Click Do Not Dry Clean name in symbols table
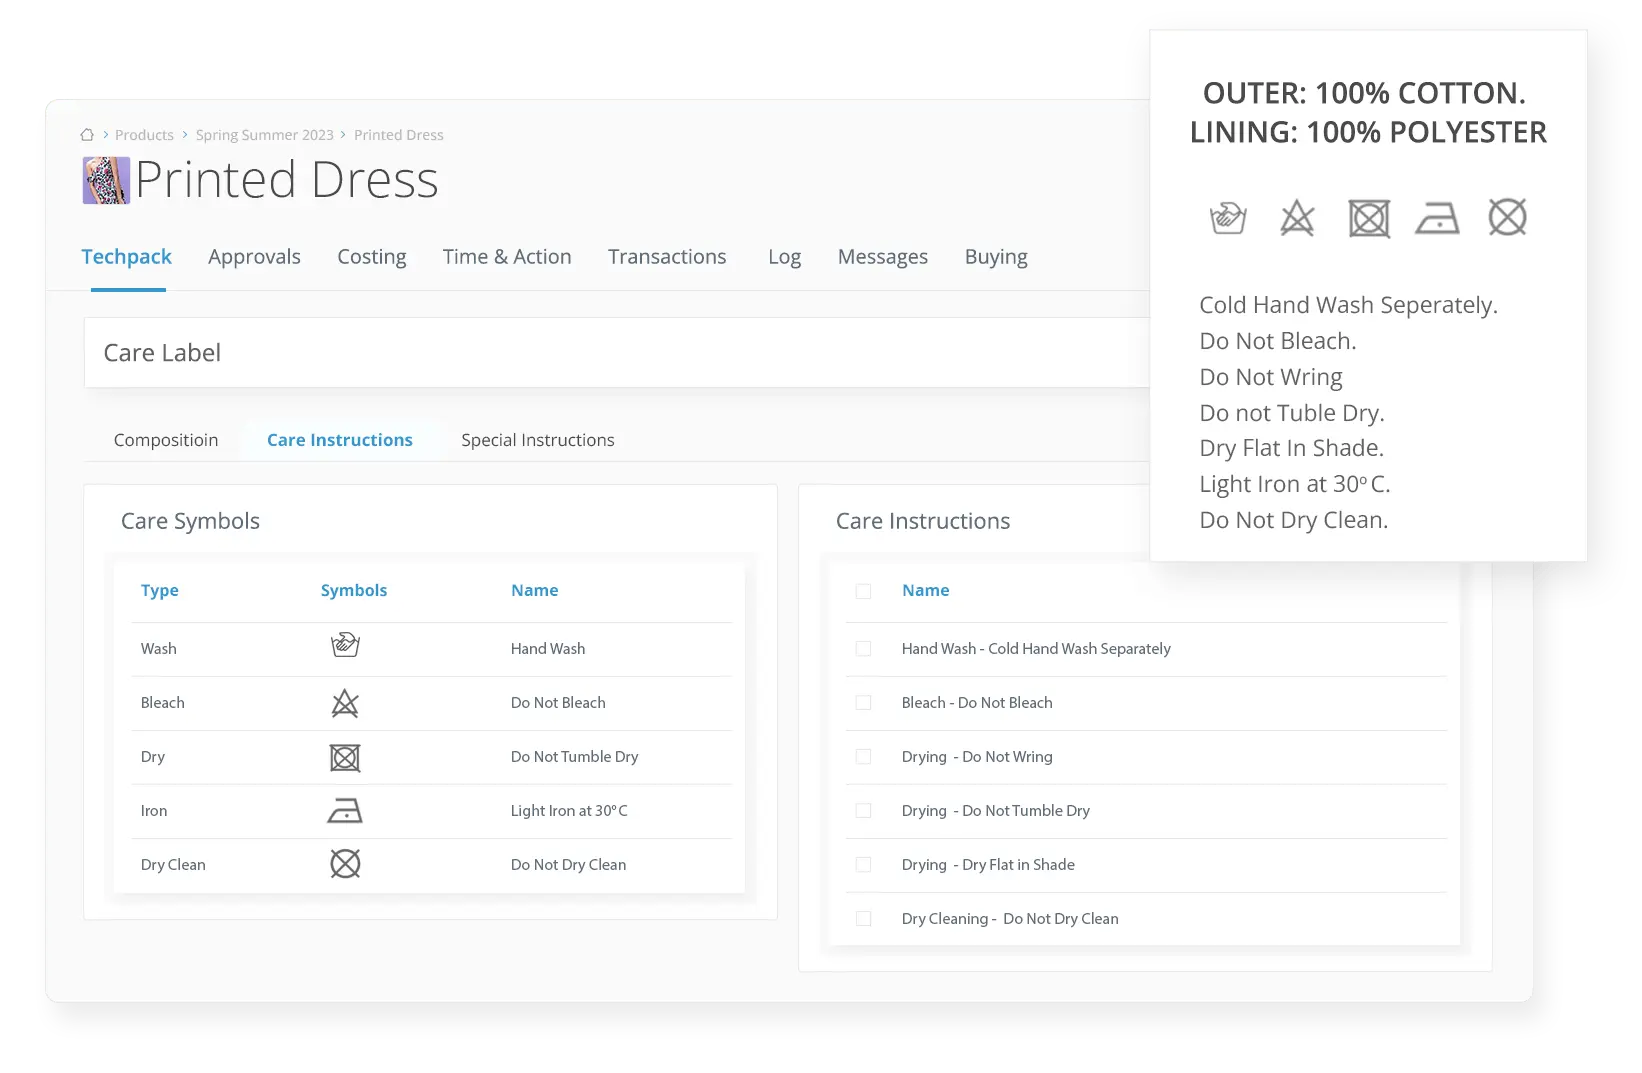1642x1073 pixels. 568,865
